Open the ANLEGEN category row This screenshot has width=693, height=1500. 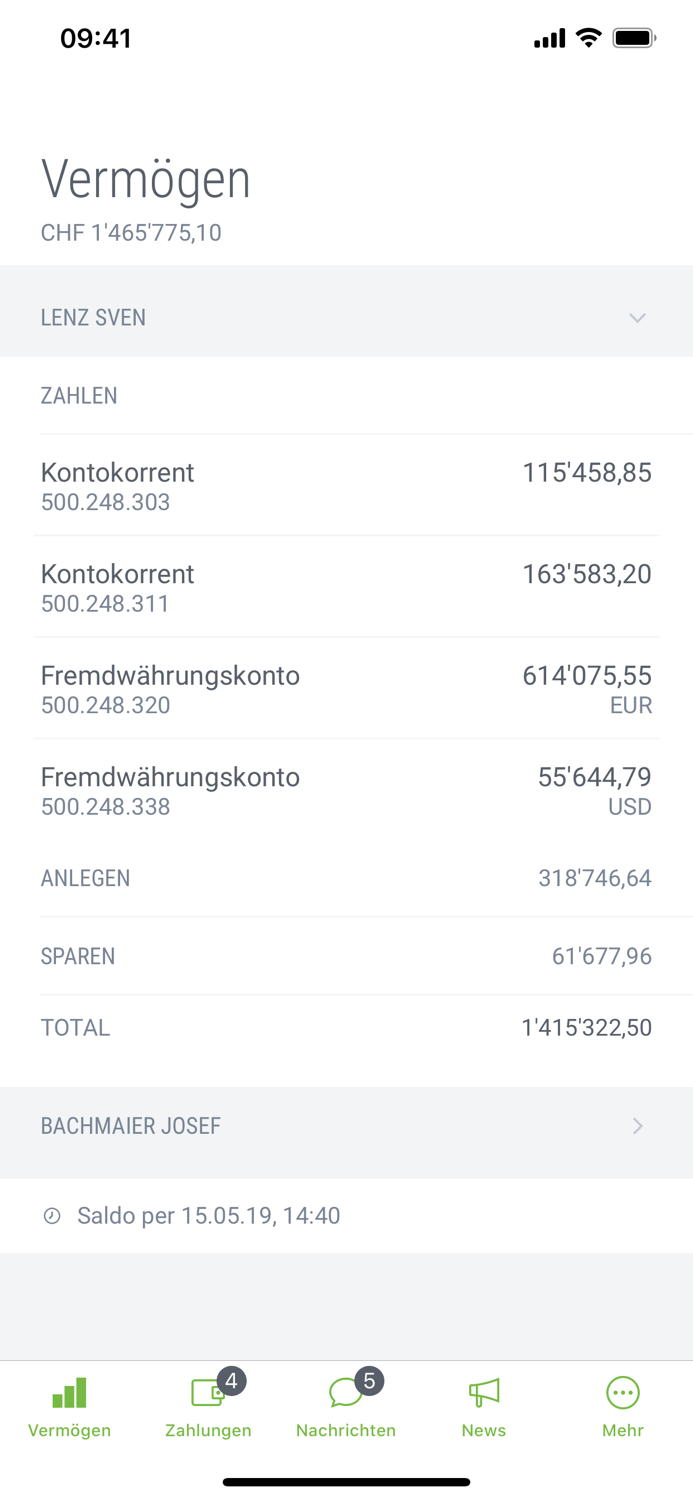(x=346, y=877)
